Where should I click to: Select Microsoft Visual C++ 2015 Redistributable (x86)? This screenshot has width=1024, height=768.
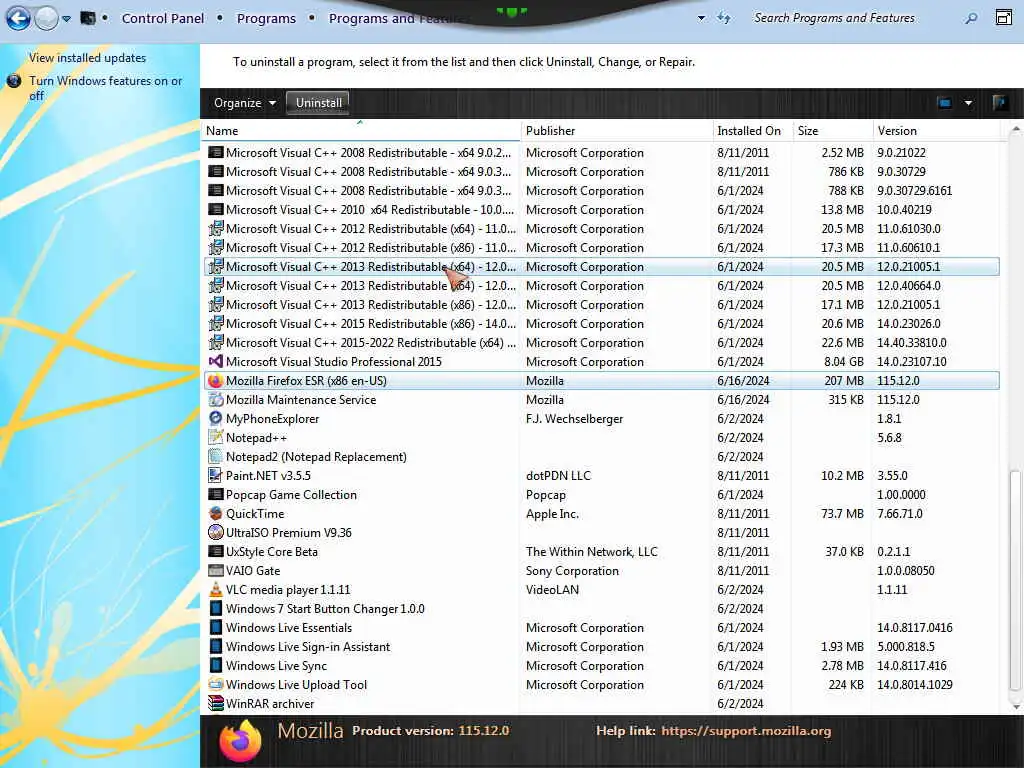point(601,323)
